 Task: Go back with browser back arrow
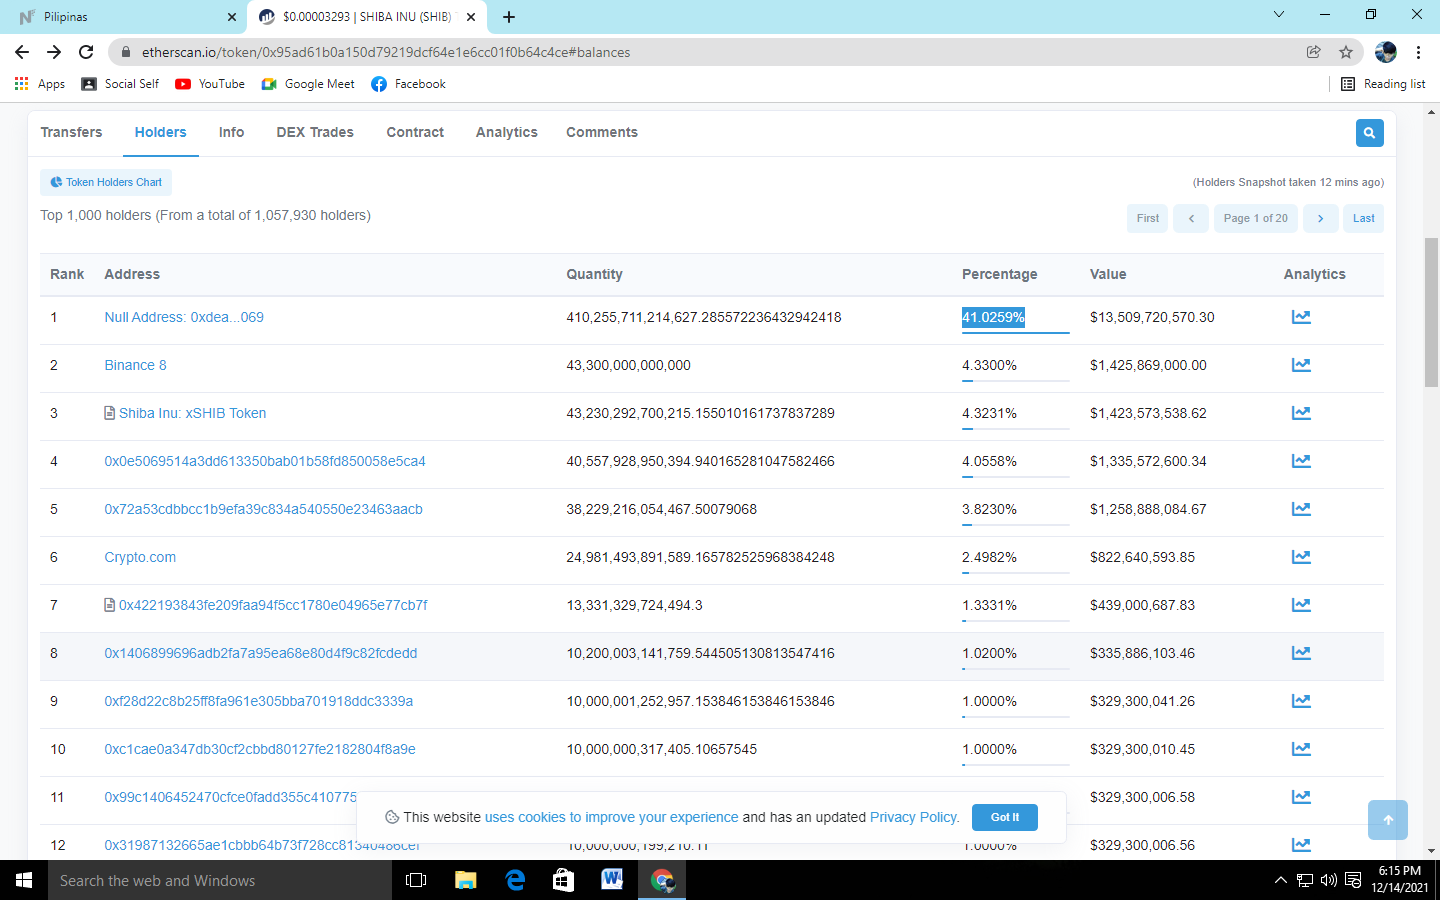(x=22, y=52)
